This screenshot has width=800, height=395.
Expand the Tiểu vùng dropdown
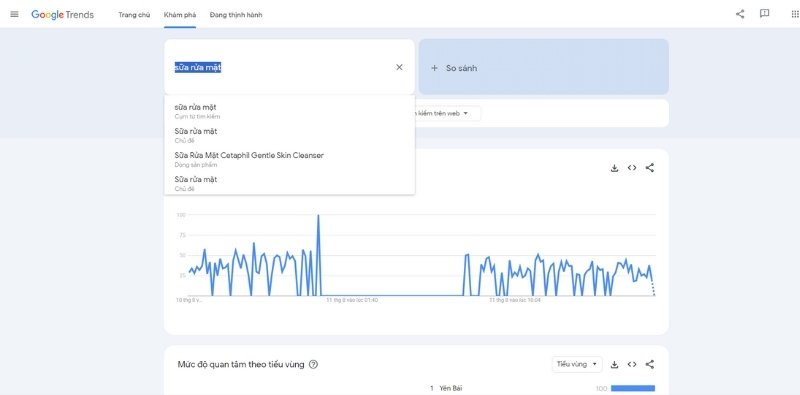tap(577, 364)
